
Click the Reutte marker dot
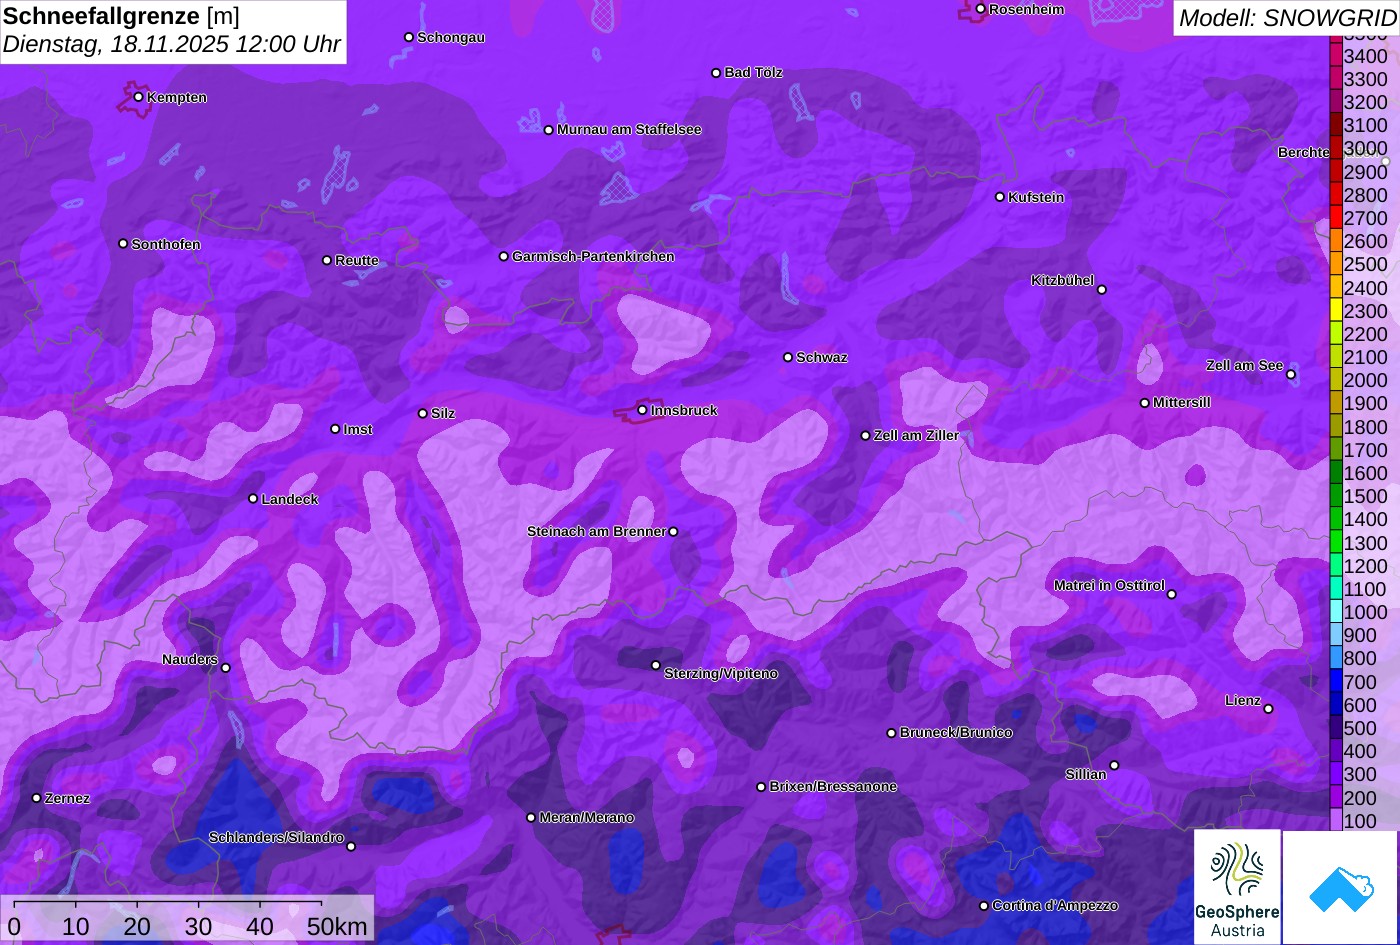pyautogui.click(x=327, y=260)
